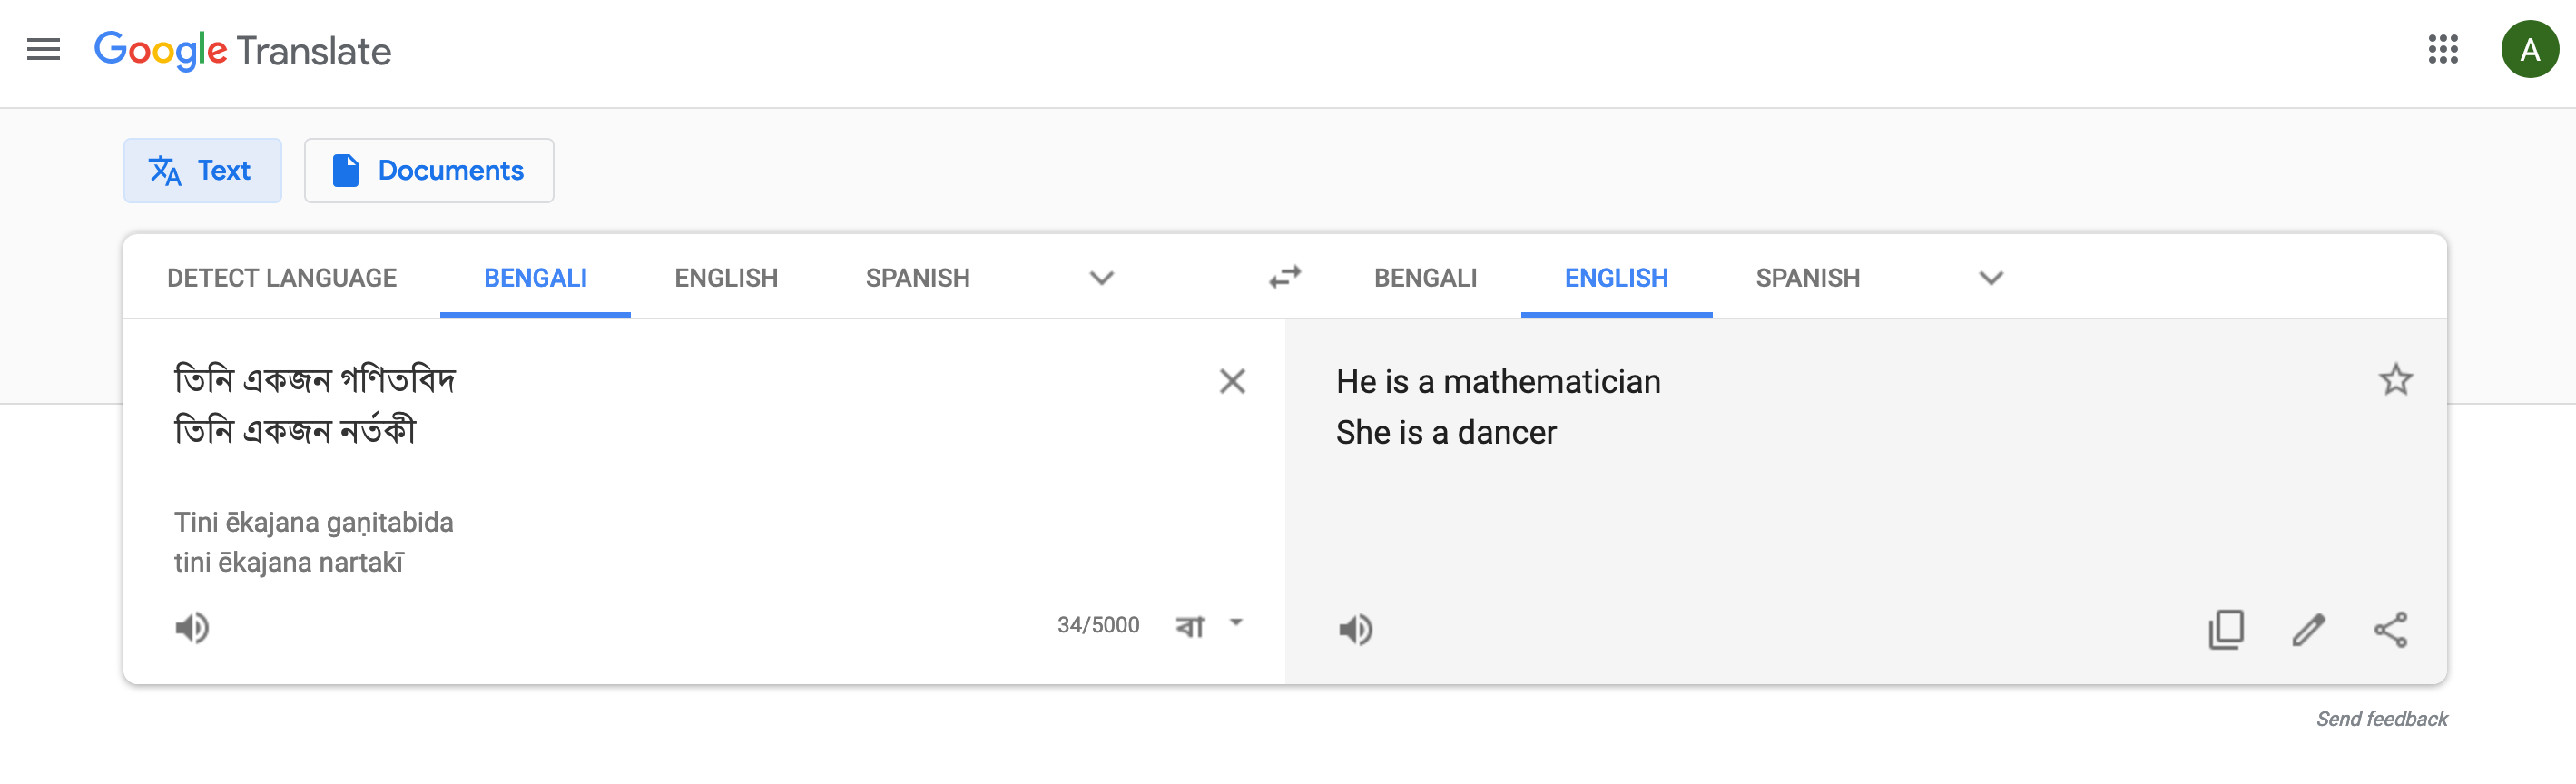Clear the source text
The height and width of the screenshot is (784, 2576).
(1232, 381)
